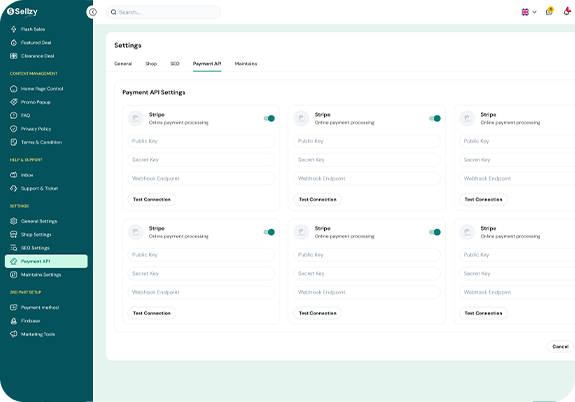The height and width of the screenshot is (402, 575).
Task: Toggle the second bottom-row Stripe switch
Action: click(435, 232)
